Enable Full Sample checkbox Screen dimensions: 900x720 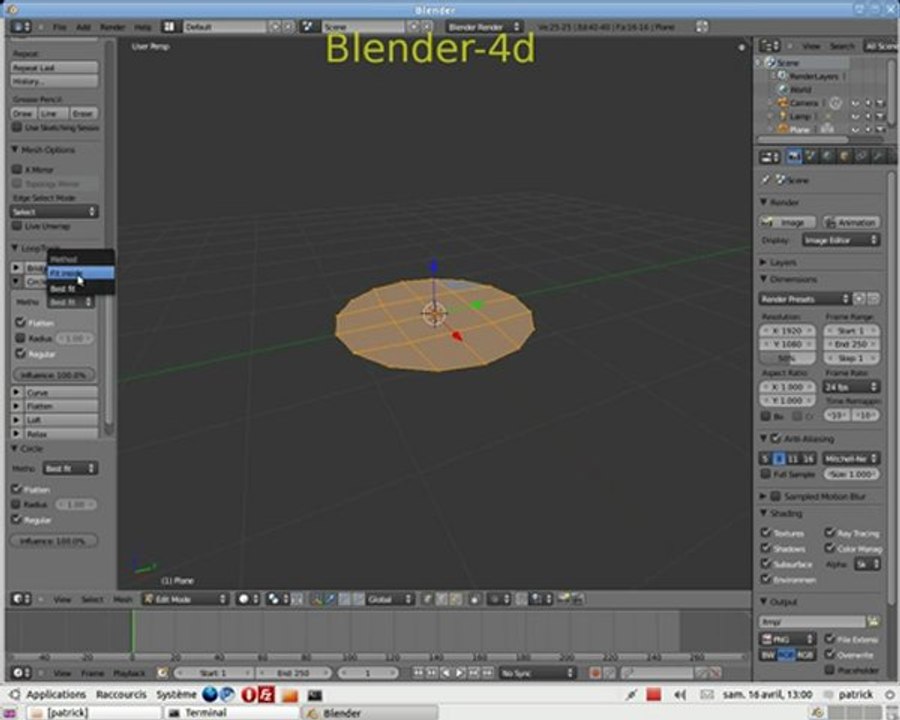pyautogui.click(x=766, y=474)
